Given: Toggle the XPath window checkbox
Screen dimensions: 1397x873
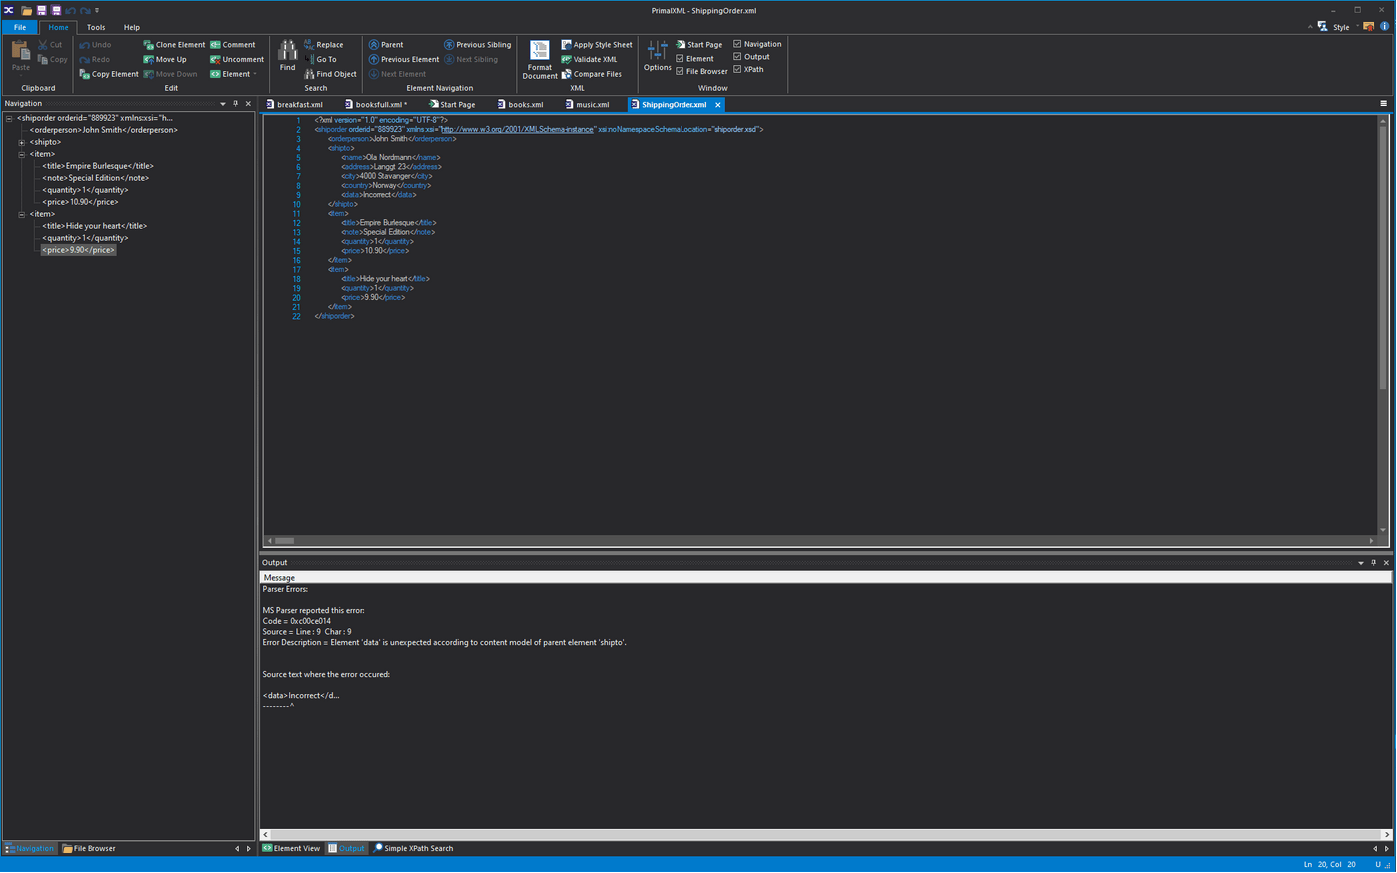Looking at the screenshot, I should coord(748,70).
